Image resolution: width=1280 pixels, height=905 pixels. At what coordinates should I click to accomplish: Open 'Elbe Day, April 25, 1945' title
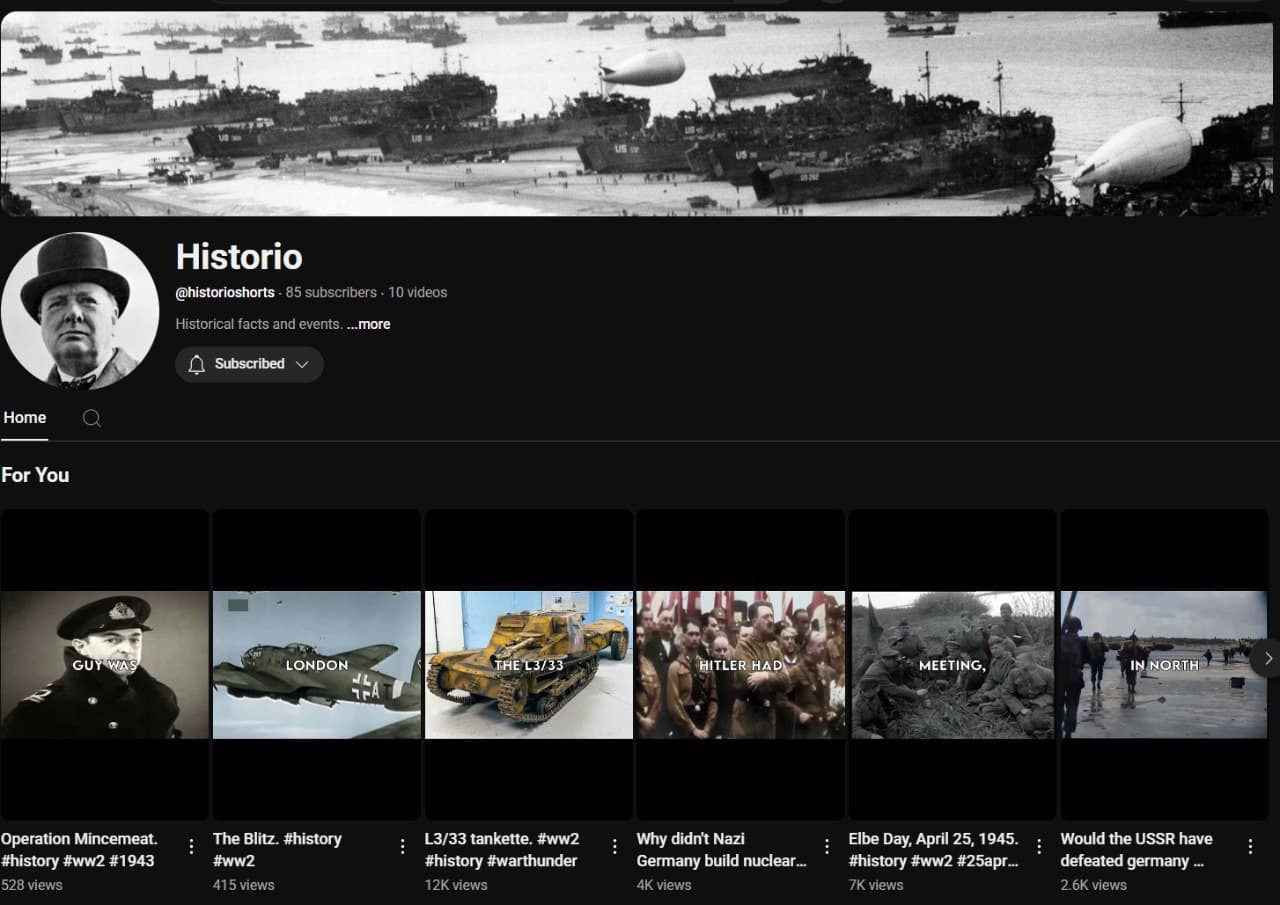point(934,849)
